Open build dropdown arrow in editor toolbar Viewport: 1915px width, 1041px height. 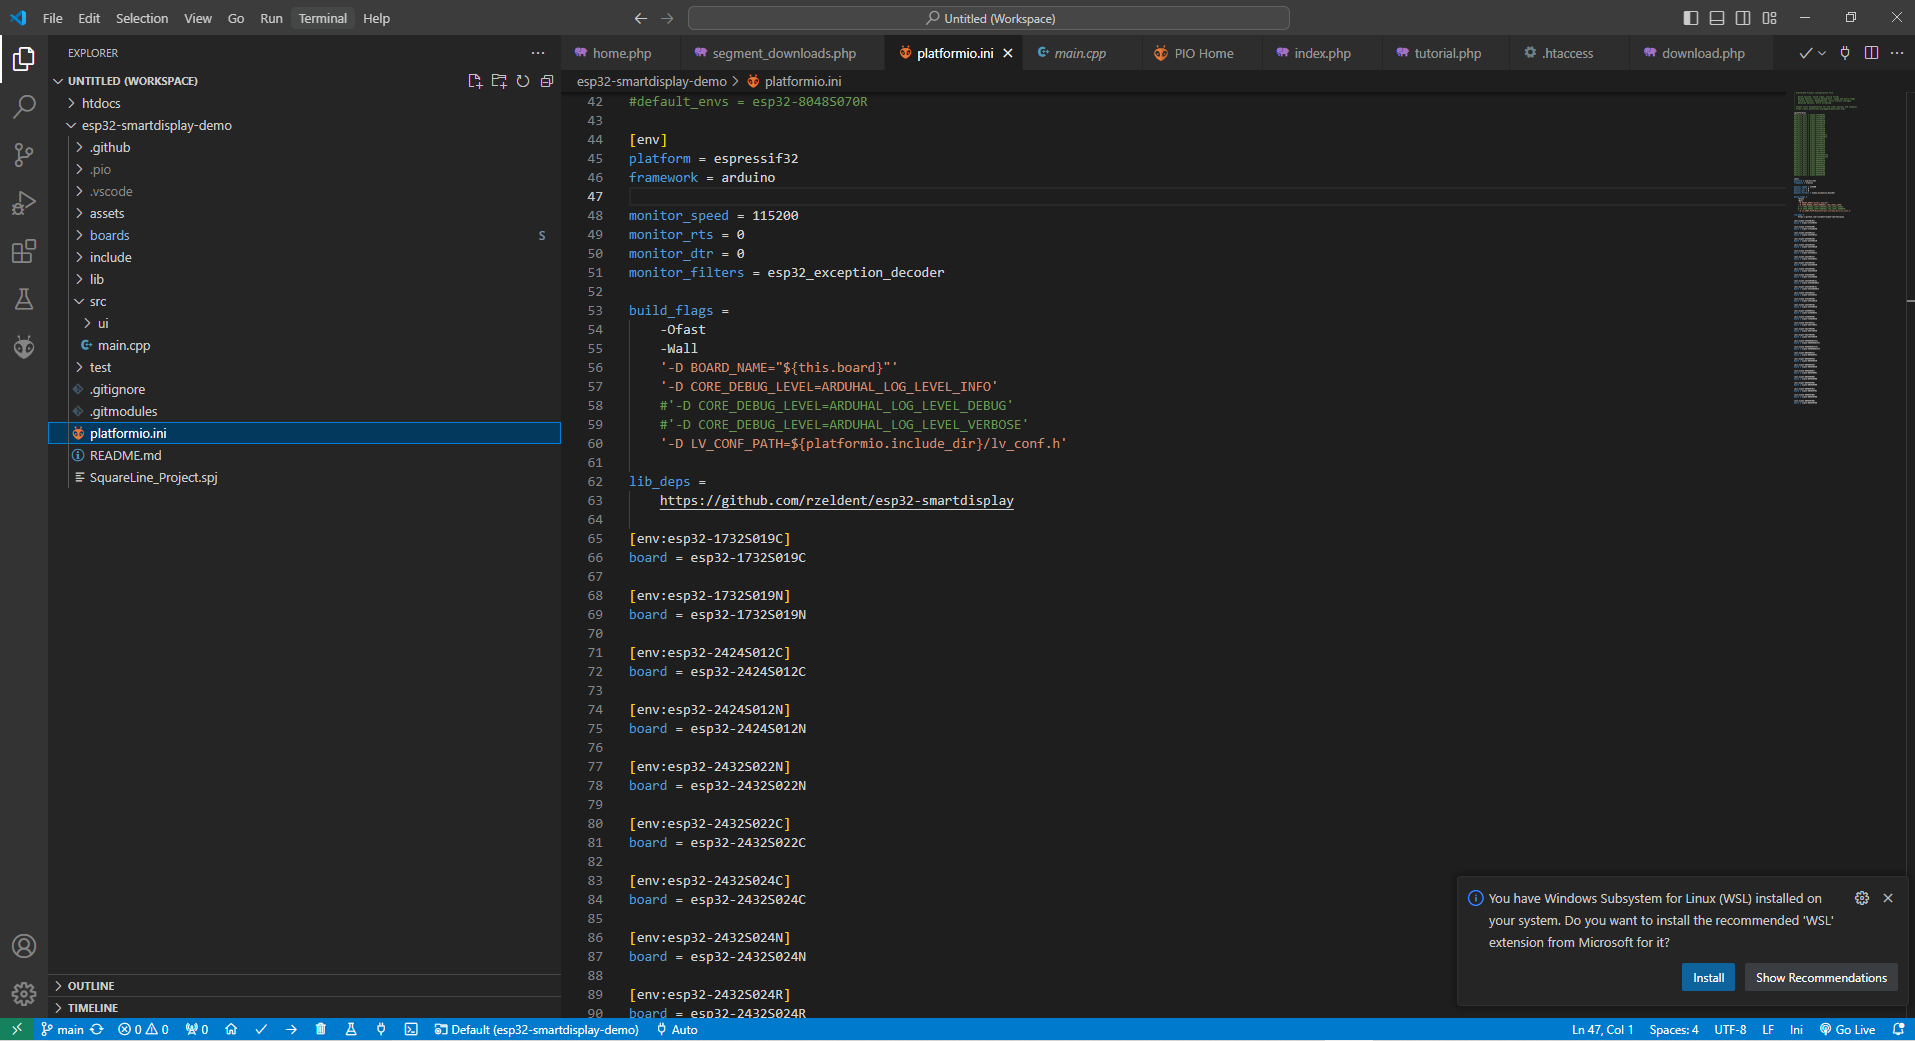(x=1822, y=53)
